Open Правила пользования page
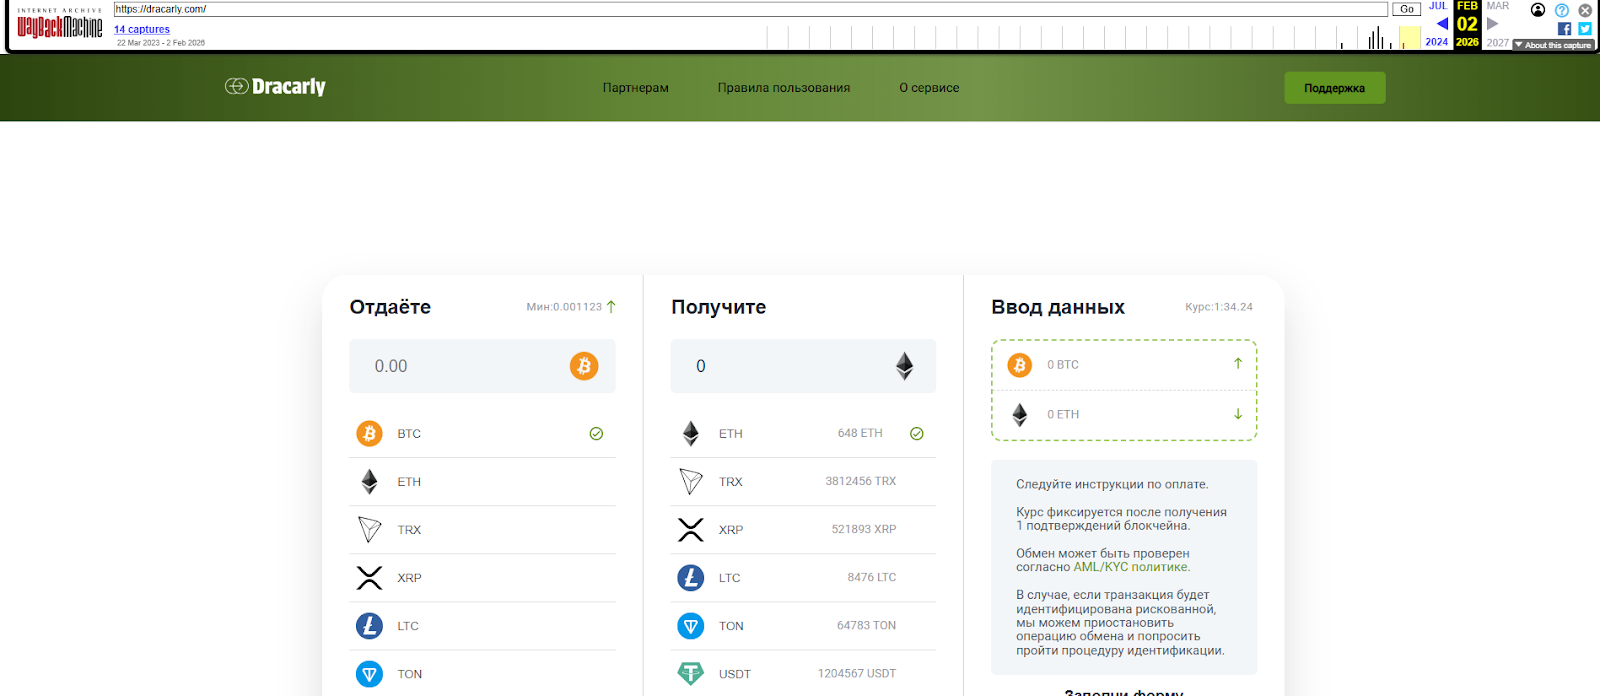The image size is (1600, 696). click(783, 88)
